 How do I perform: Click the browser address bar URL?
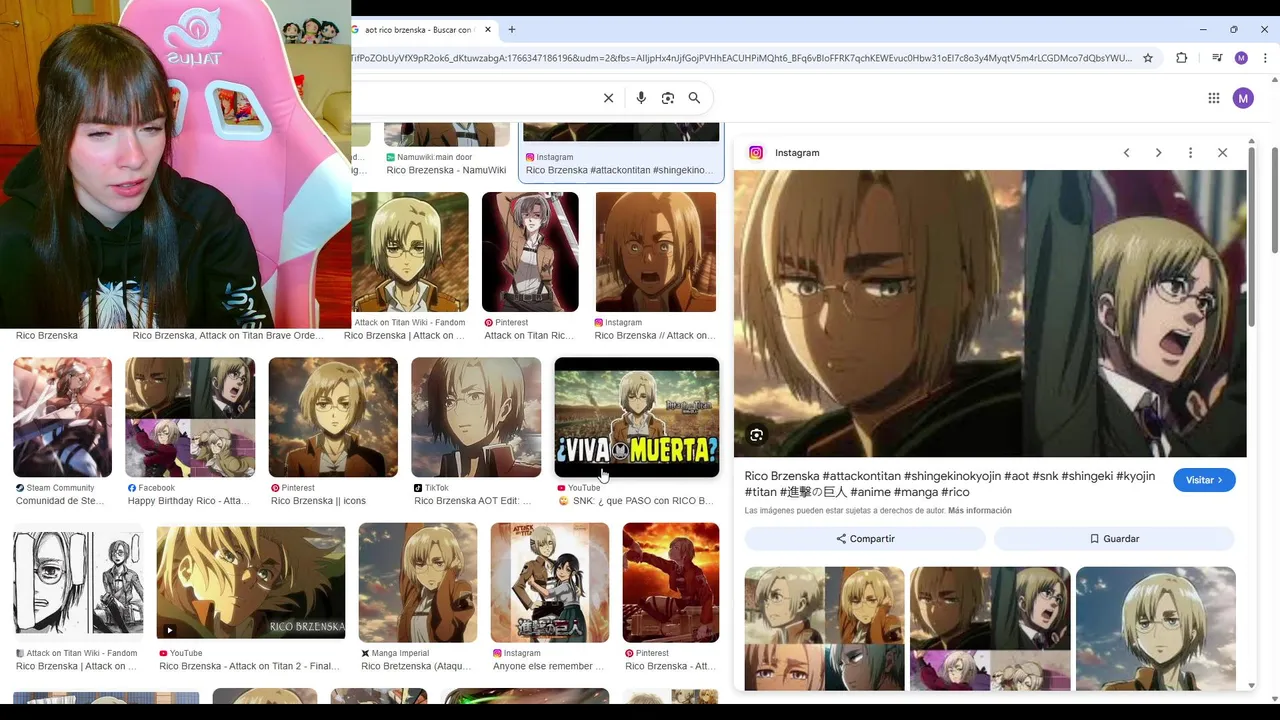click(740, 58)
